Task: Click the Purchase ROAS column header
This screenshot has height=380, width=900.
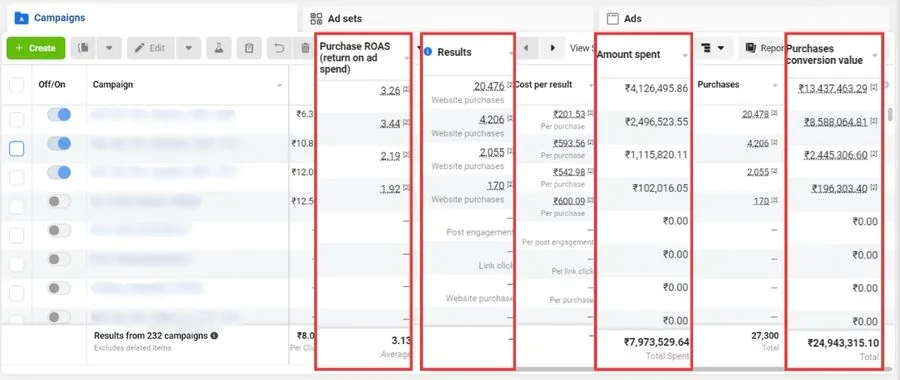Action: pos(355,57)
